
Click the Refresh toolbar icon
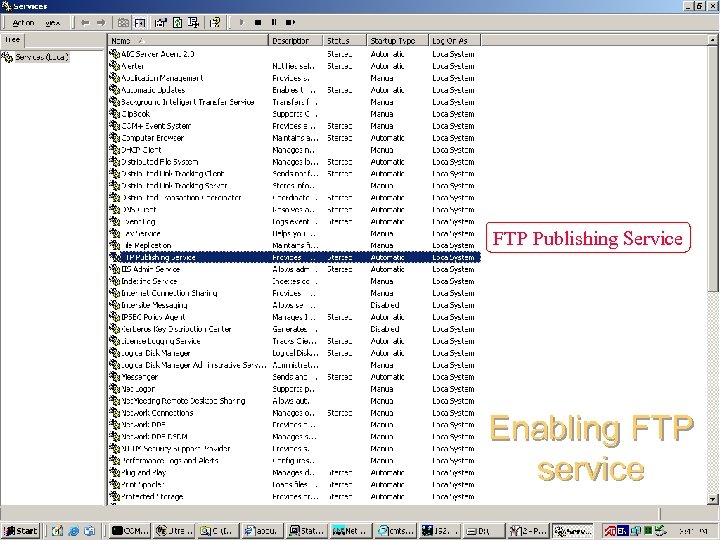coord(177,22)
